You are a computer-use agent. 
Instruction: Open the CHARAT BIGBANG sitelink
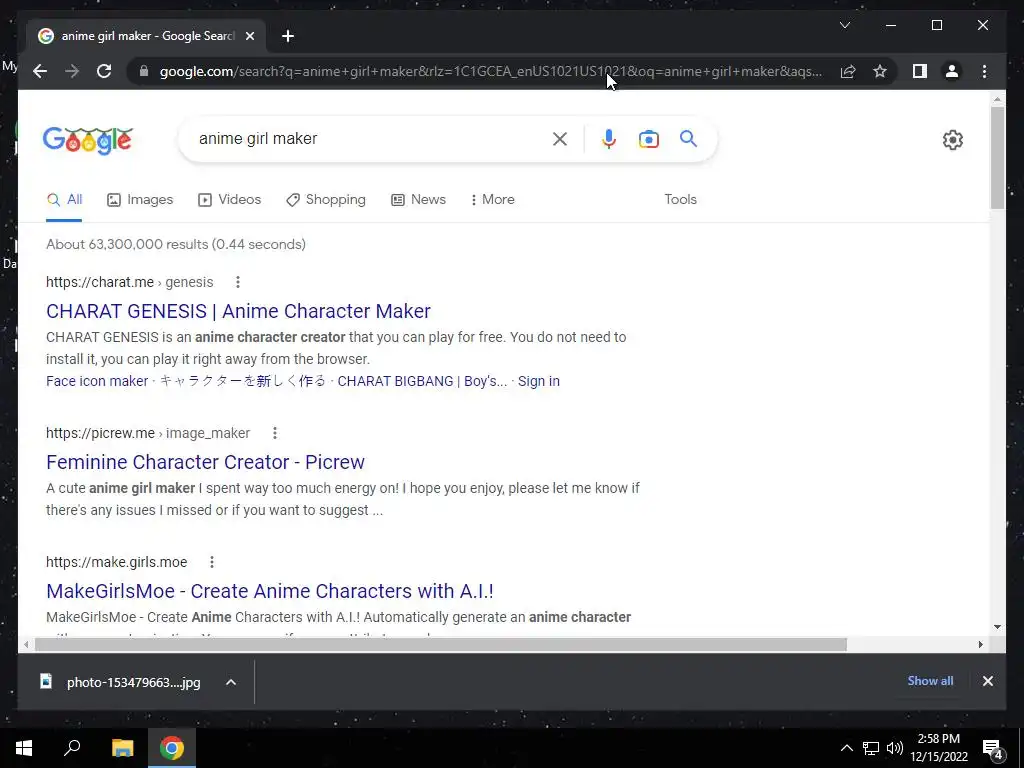[x=422, y=381]
